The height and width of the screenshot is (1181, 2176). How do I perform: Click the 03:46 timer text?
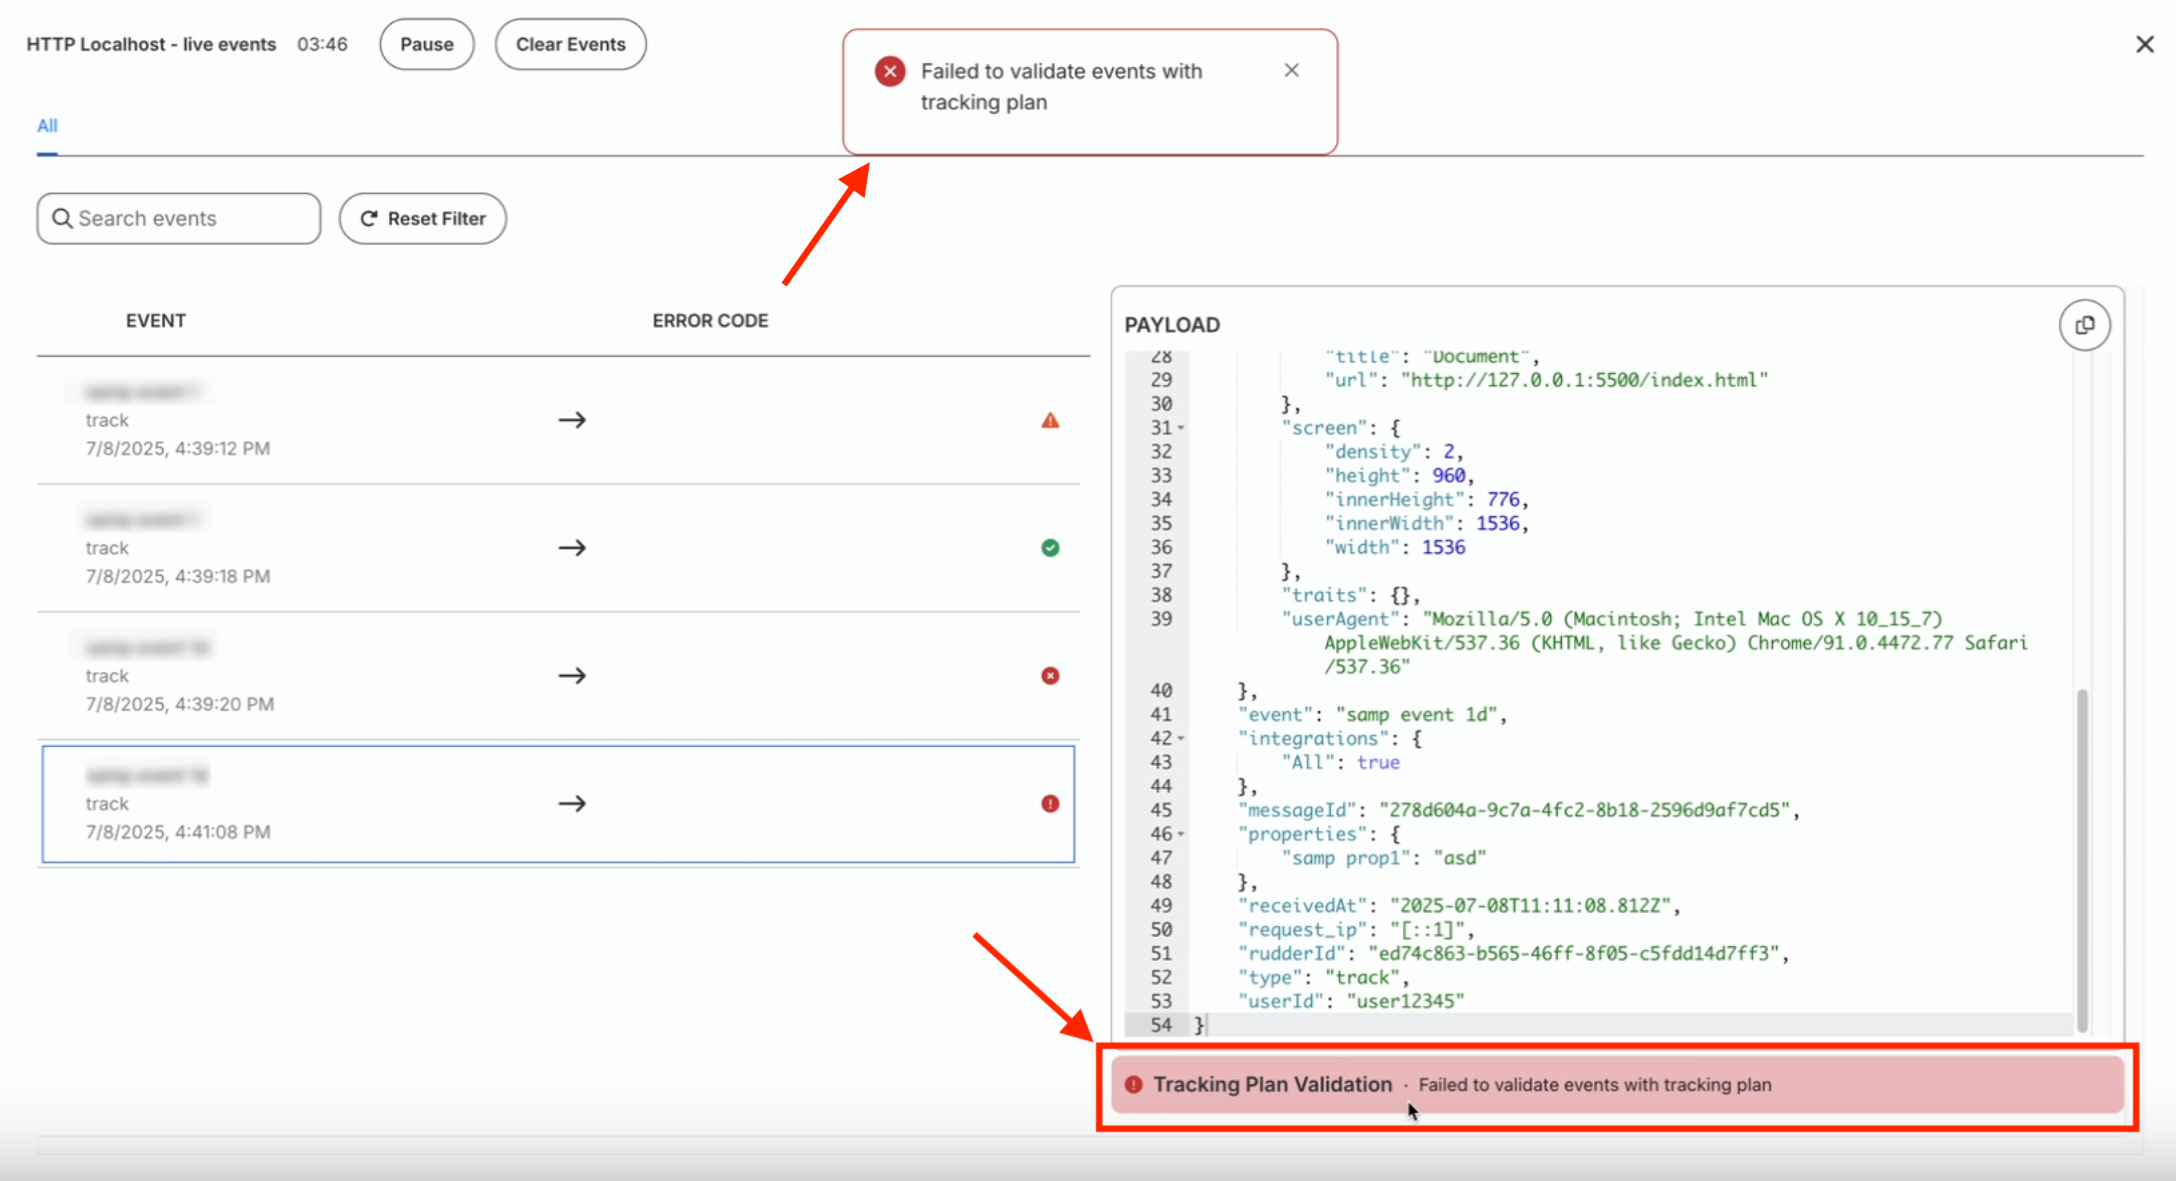[x=322, y=44]
